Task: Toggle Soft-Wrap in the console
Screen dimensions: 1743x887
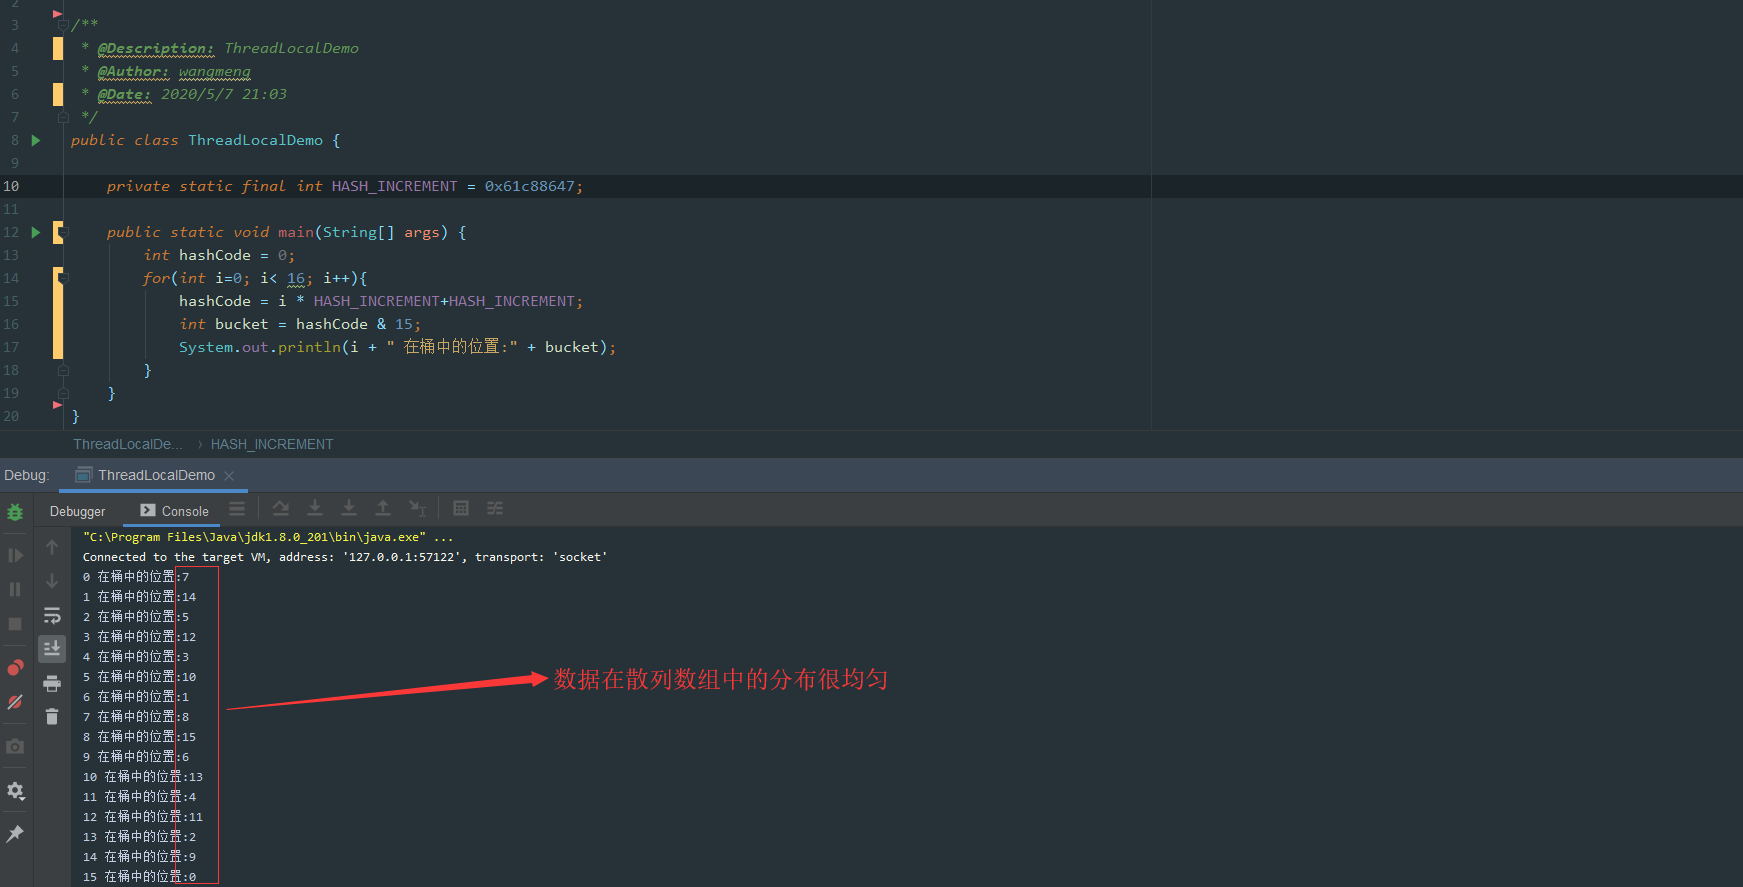Action: pos(52,615)
